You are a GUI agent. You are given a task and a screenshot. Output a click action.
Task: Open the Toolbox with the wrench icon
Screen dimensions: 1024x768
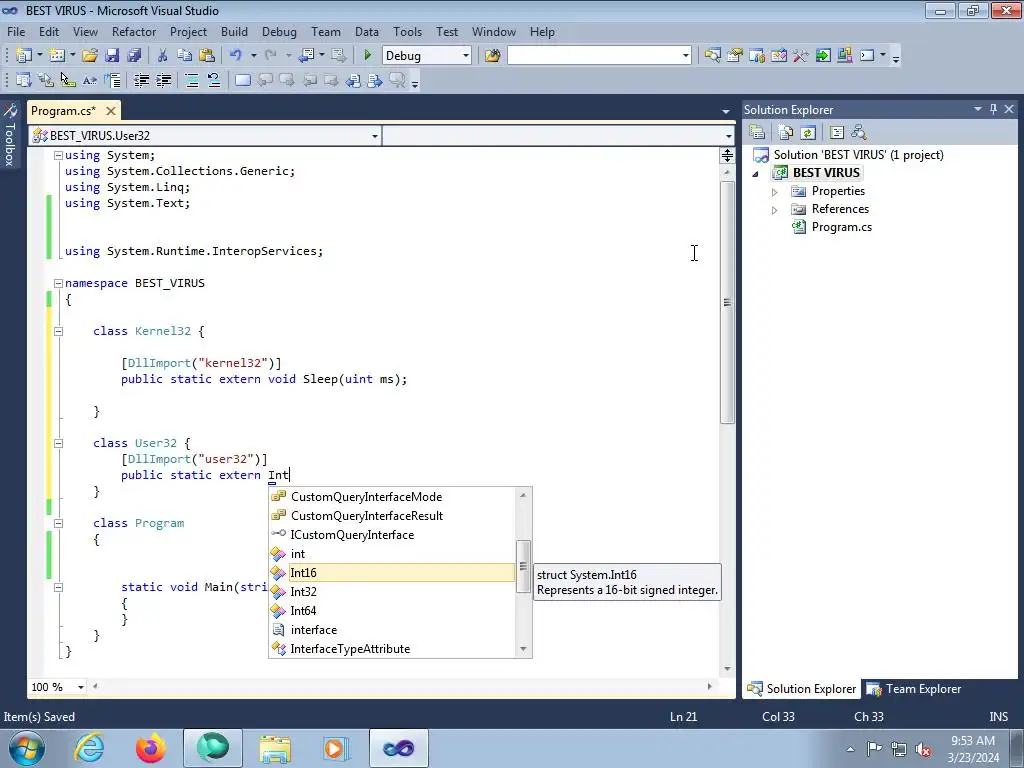pos(801,56)
